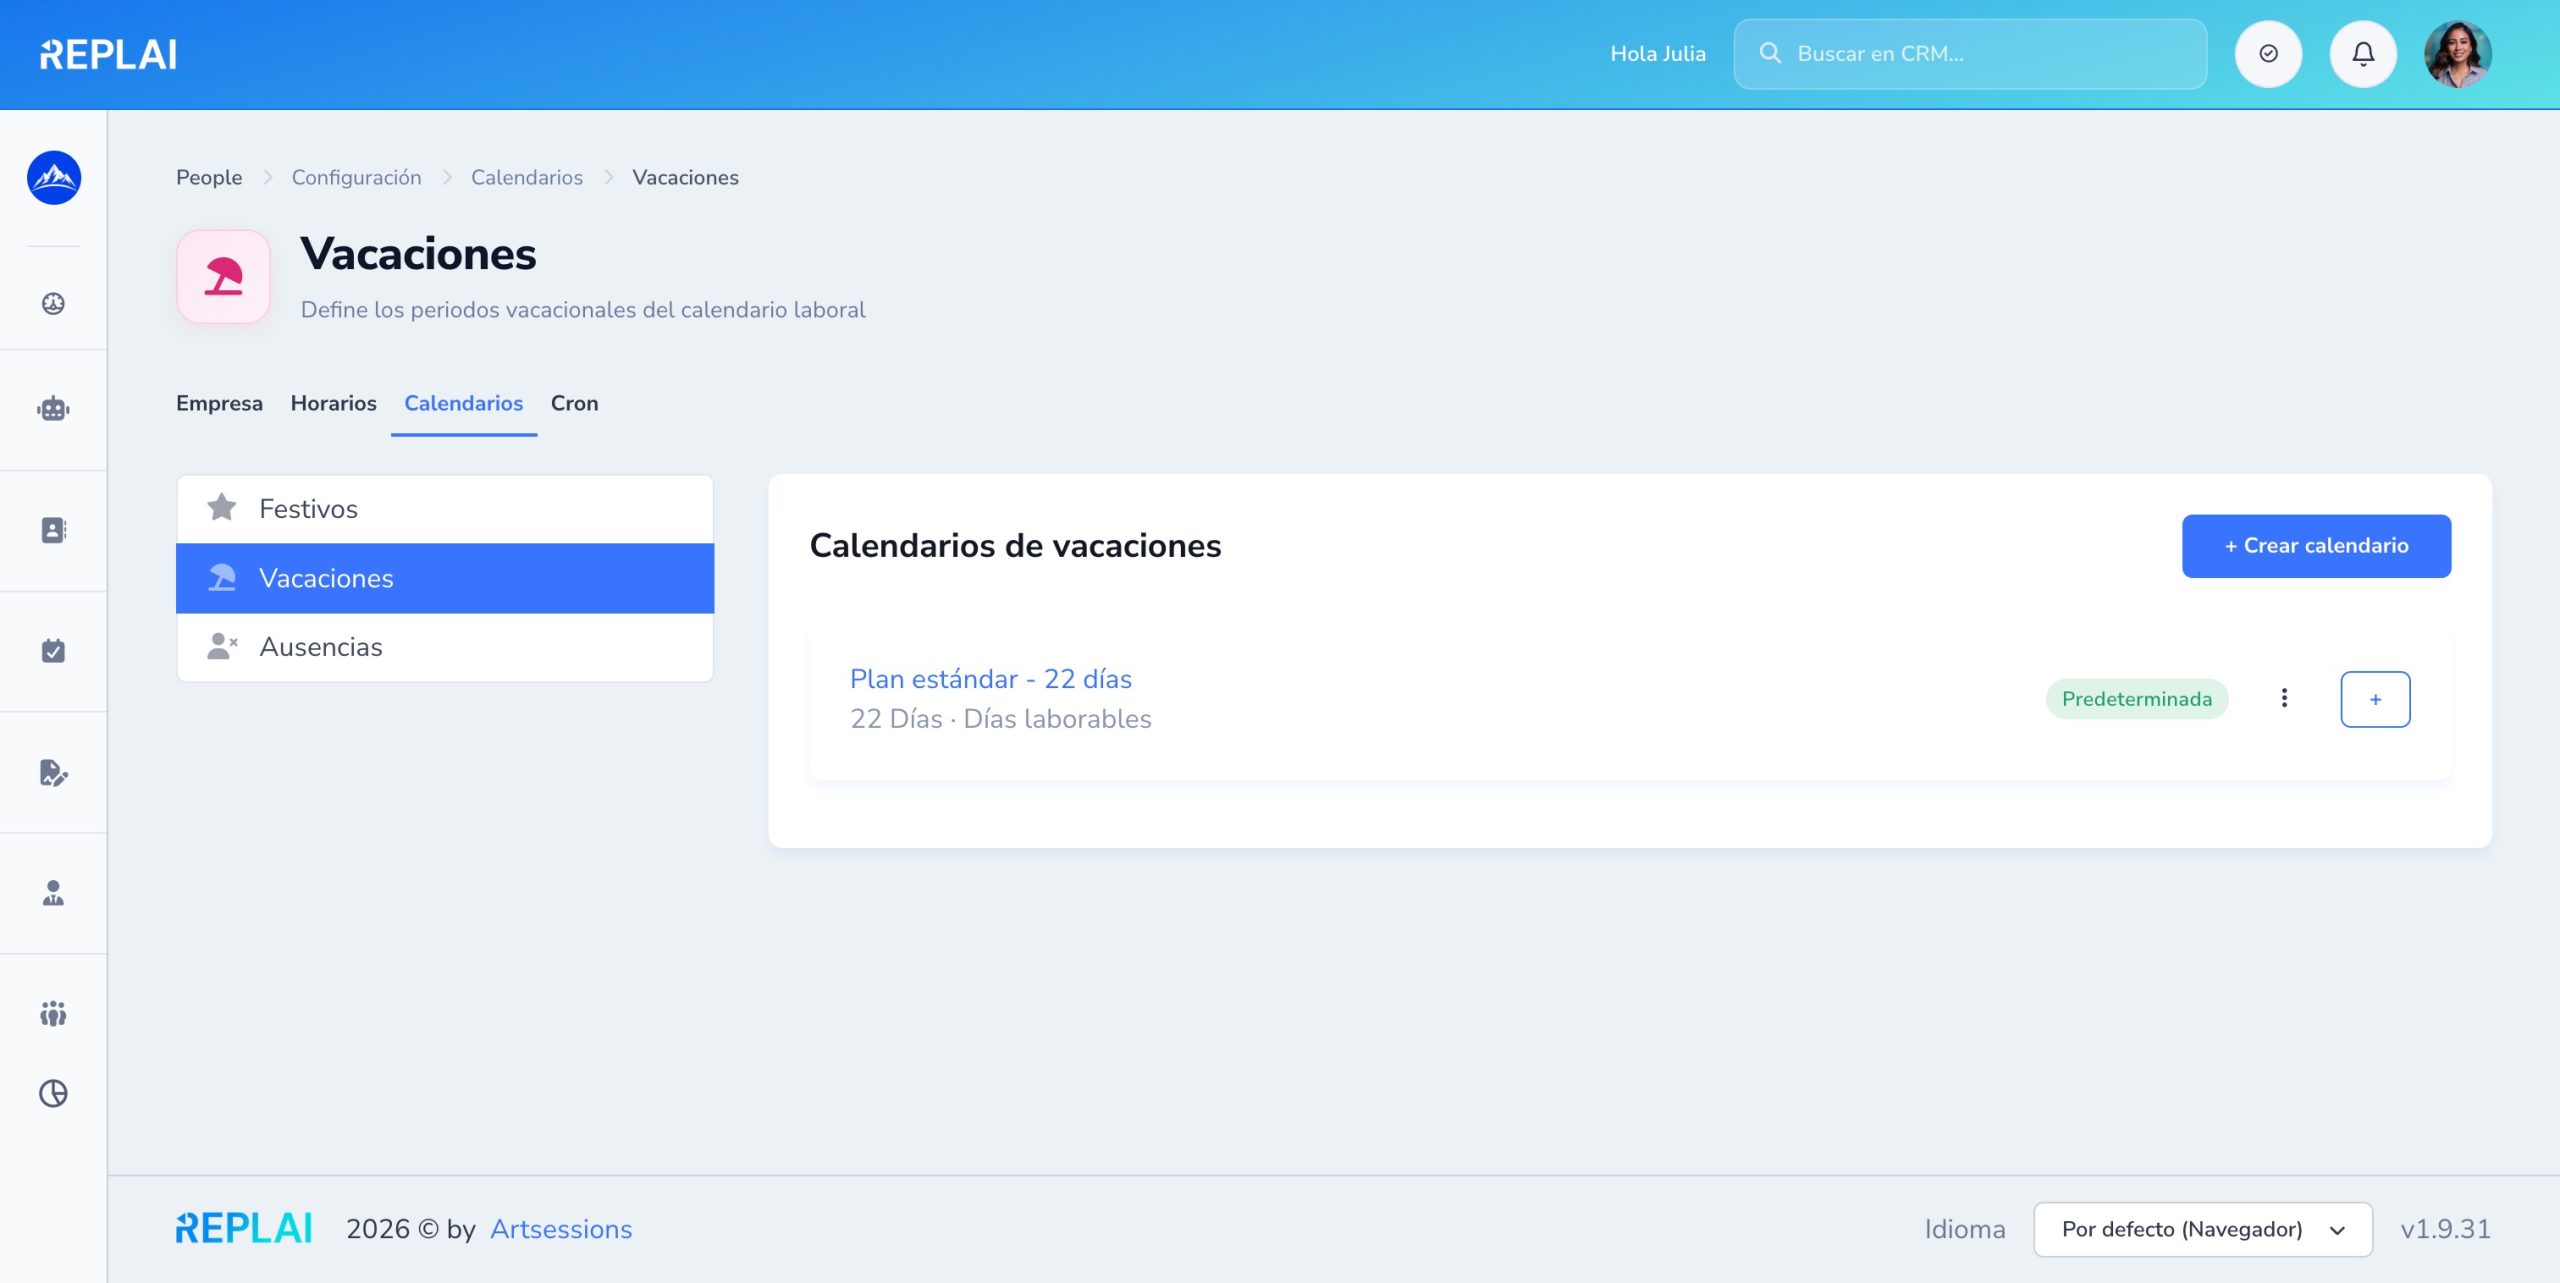2560x1283 pixels.
Task: Click the footer REPLAI logo
Action: point(244,1229)
